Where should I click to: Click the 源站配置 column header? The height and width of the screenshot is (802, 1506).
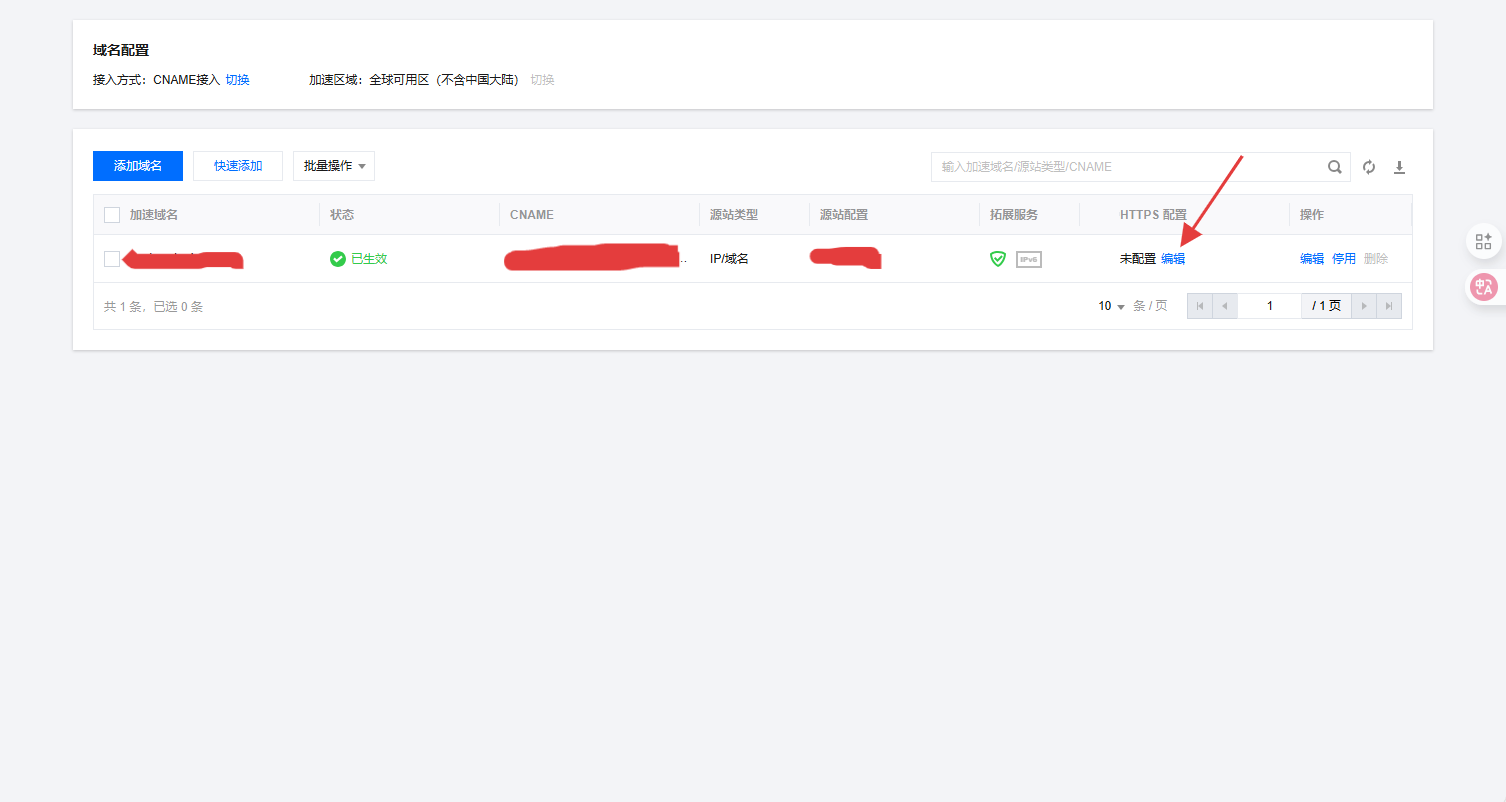tap(844, 215)
